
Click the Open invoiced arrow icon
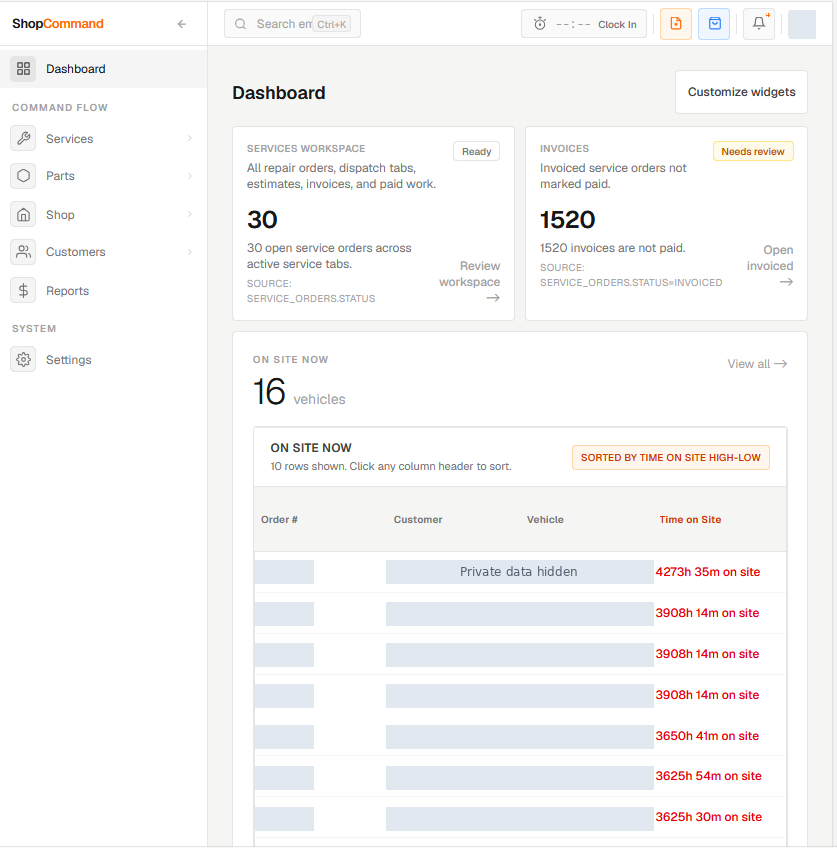click(x=787, y=282)
